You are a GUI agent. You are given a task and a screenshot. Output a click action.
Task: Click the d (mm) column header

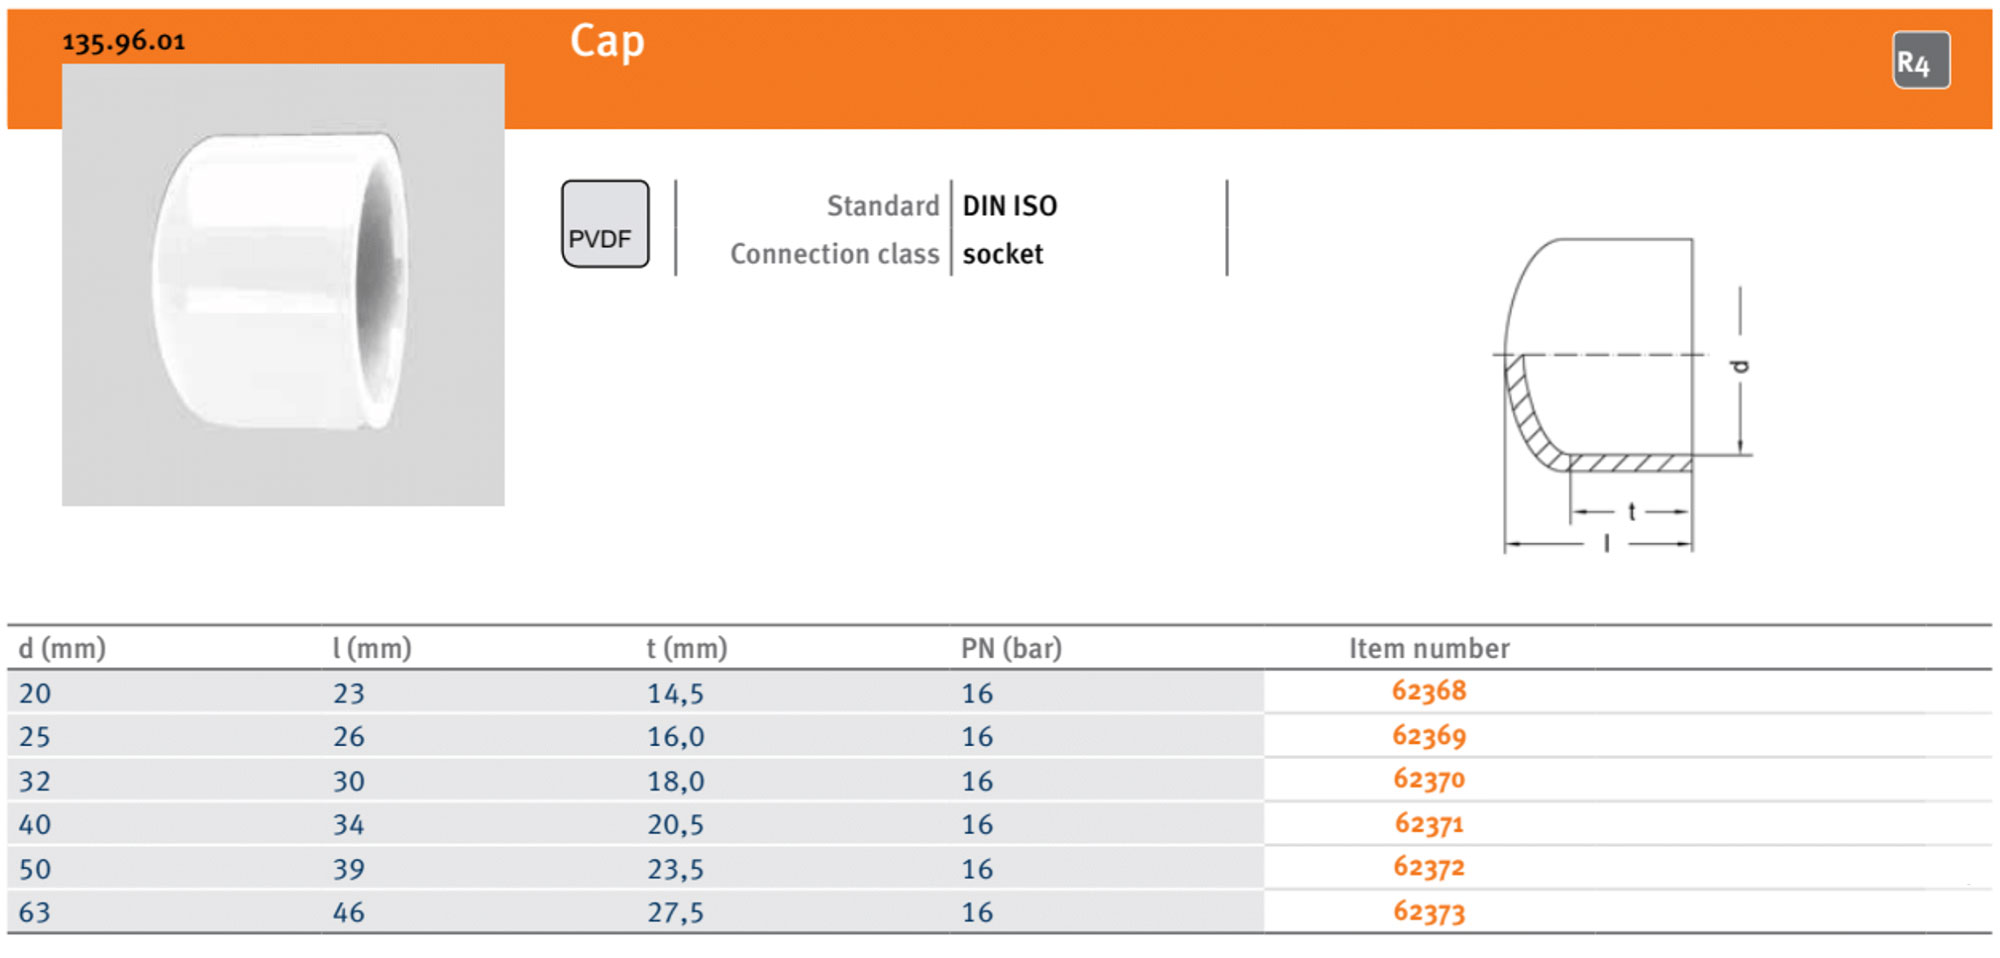62,648
